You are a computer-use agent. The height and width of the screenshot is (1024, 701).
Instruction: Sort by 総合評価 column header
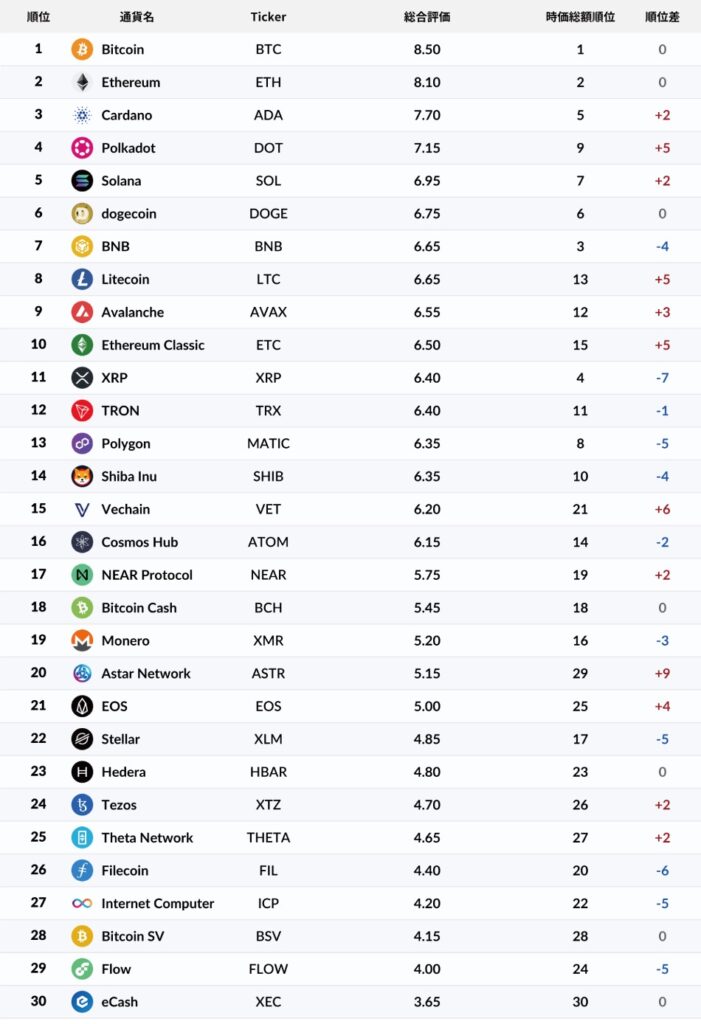pos(427,17)
